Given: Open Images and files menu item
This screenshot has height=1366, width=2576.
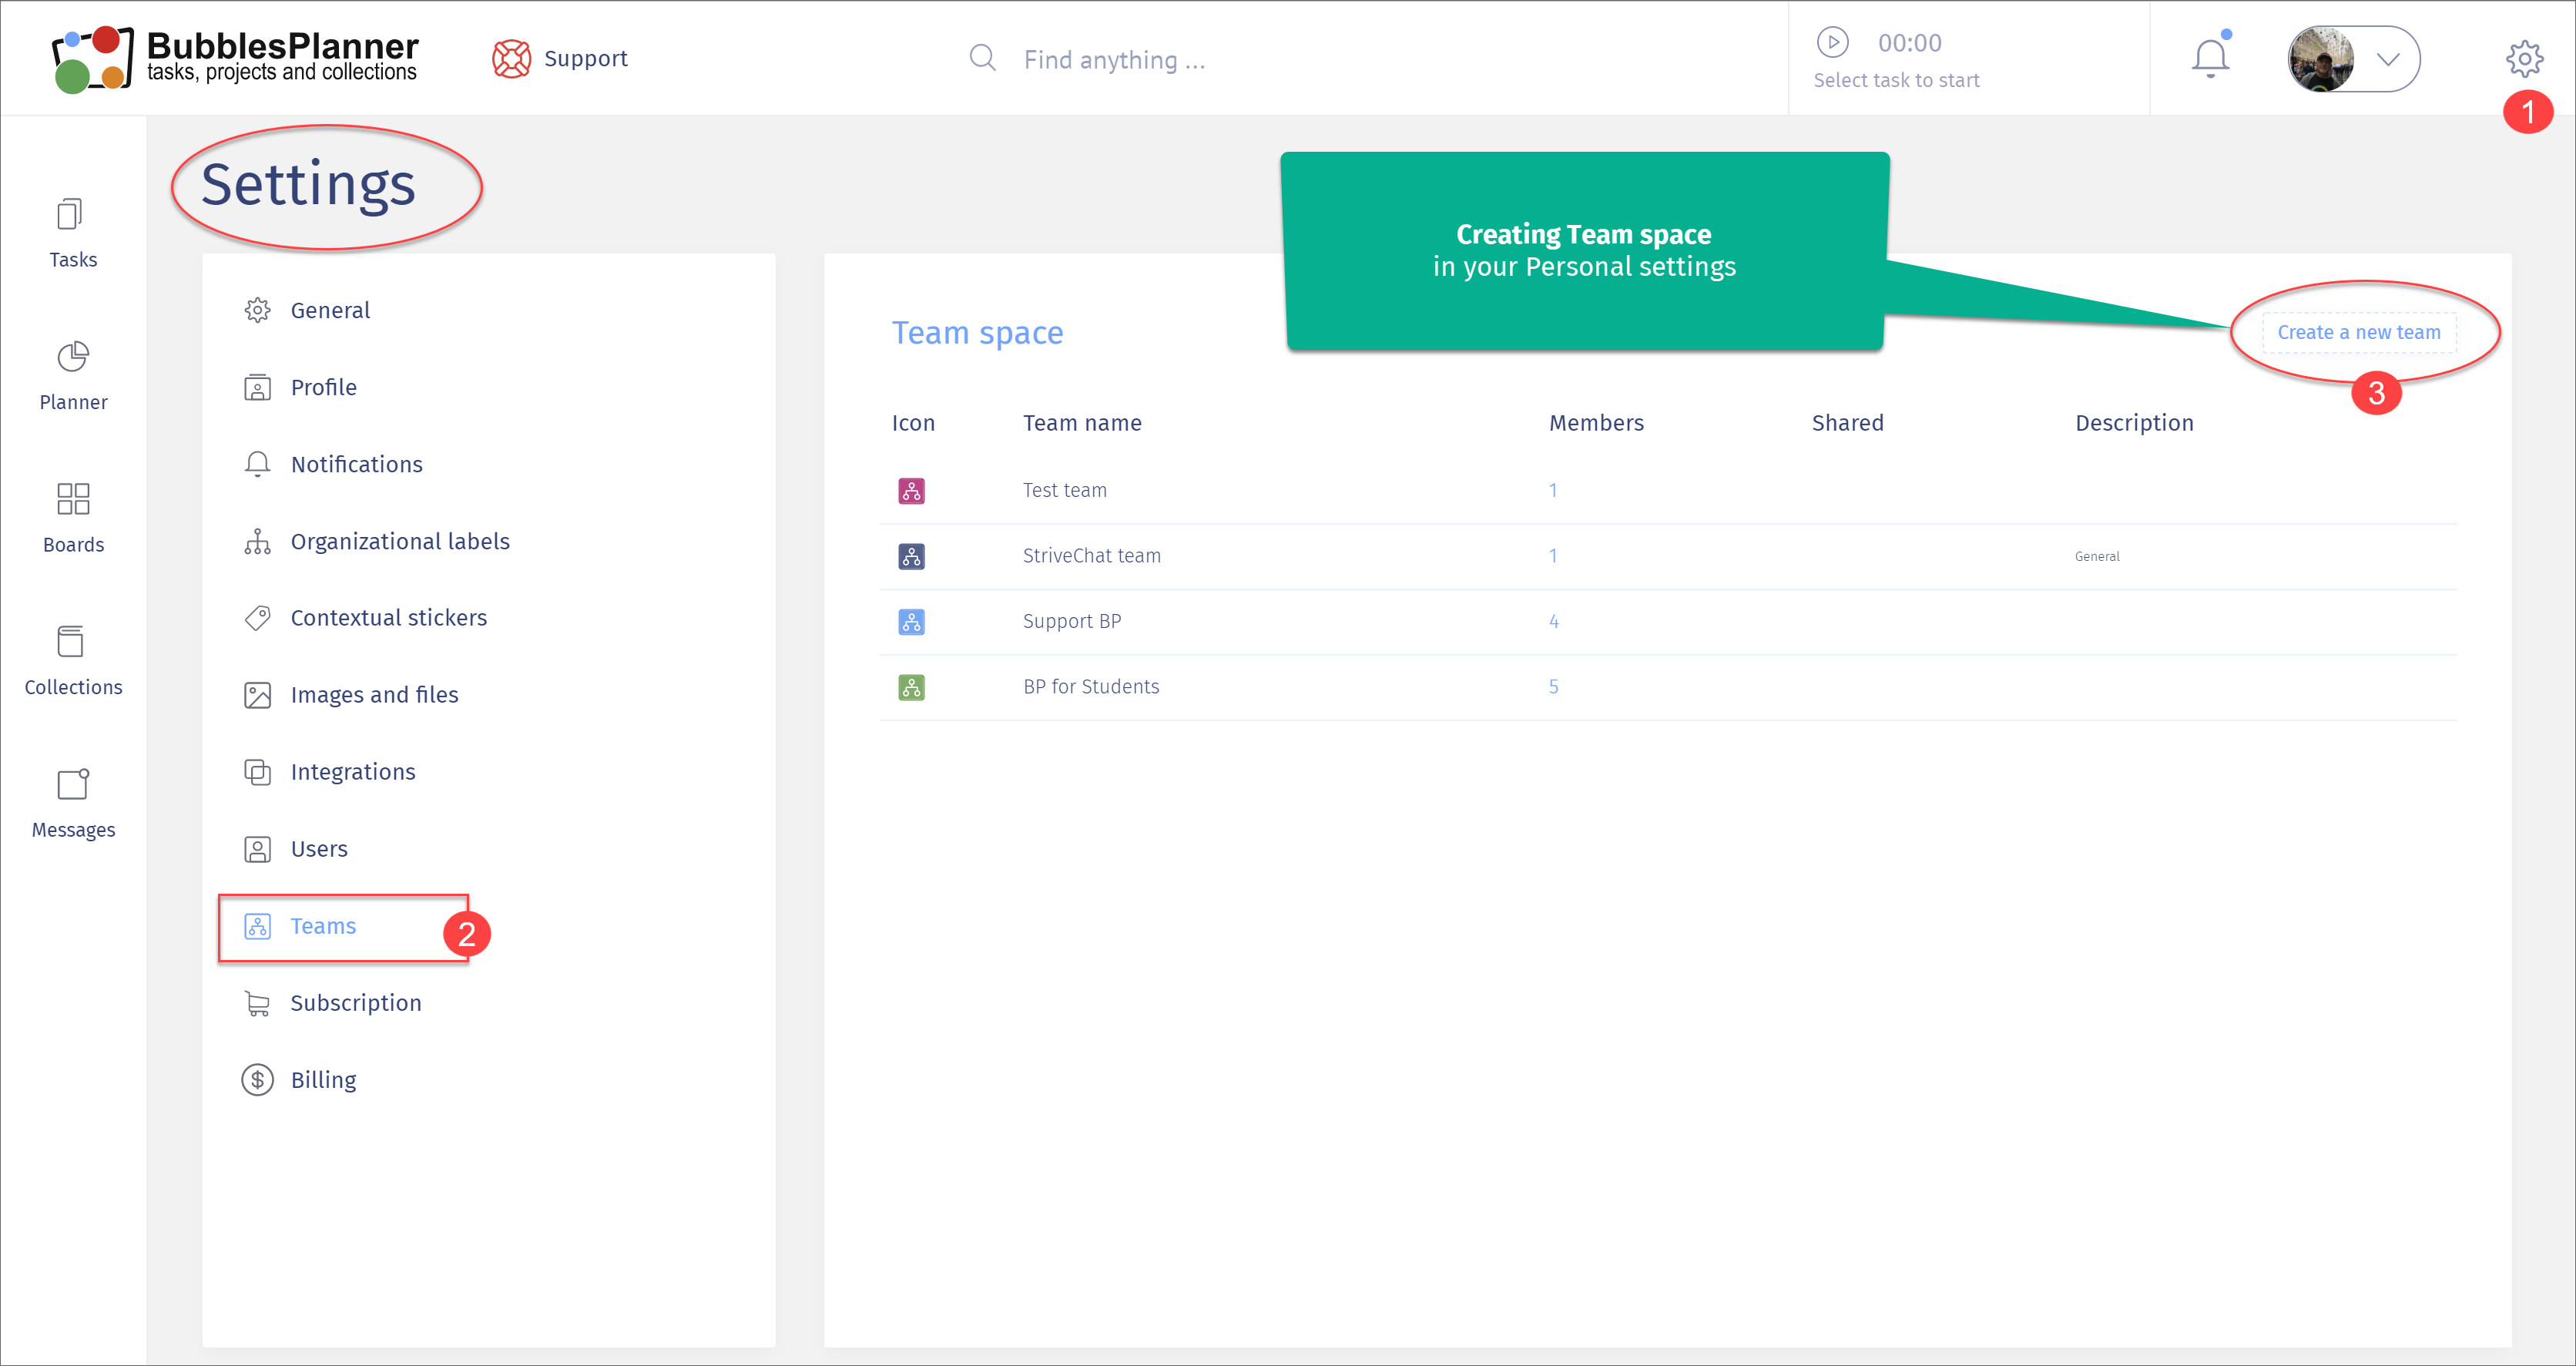Looking at the screenshot, I should (x=374, y=695).
